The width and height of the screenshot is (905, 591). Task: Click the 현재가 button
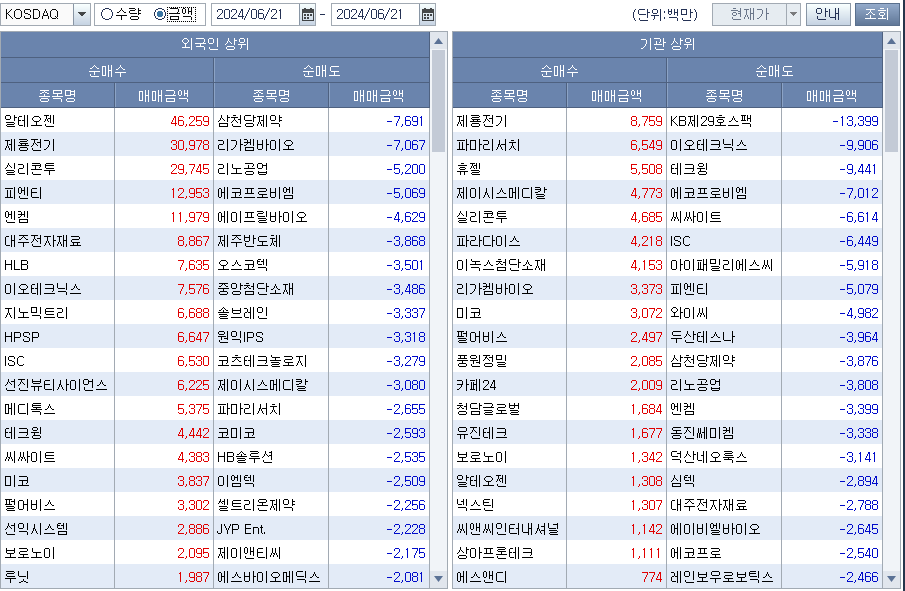coord(749,14)
